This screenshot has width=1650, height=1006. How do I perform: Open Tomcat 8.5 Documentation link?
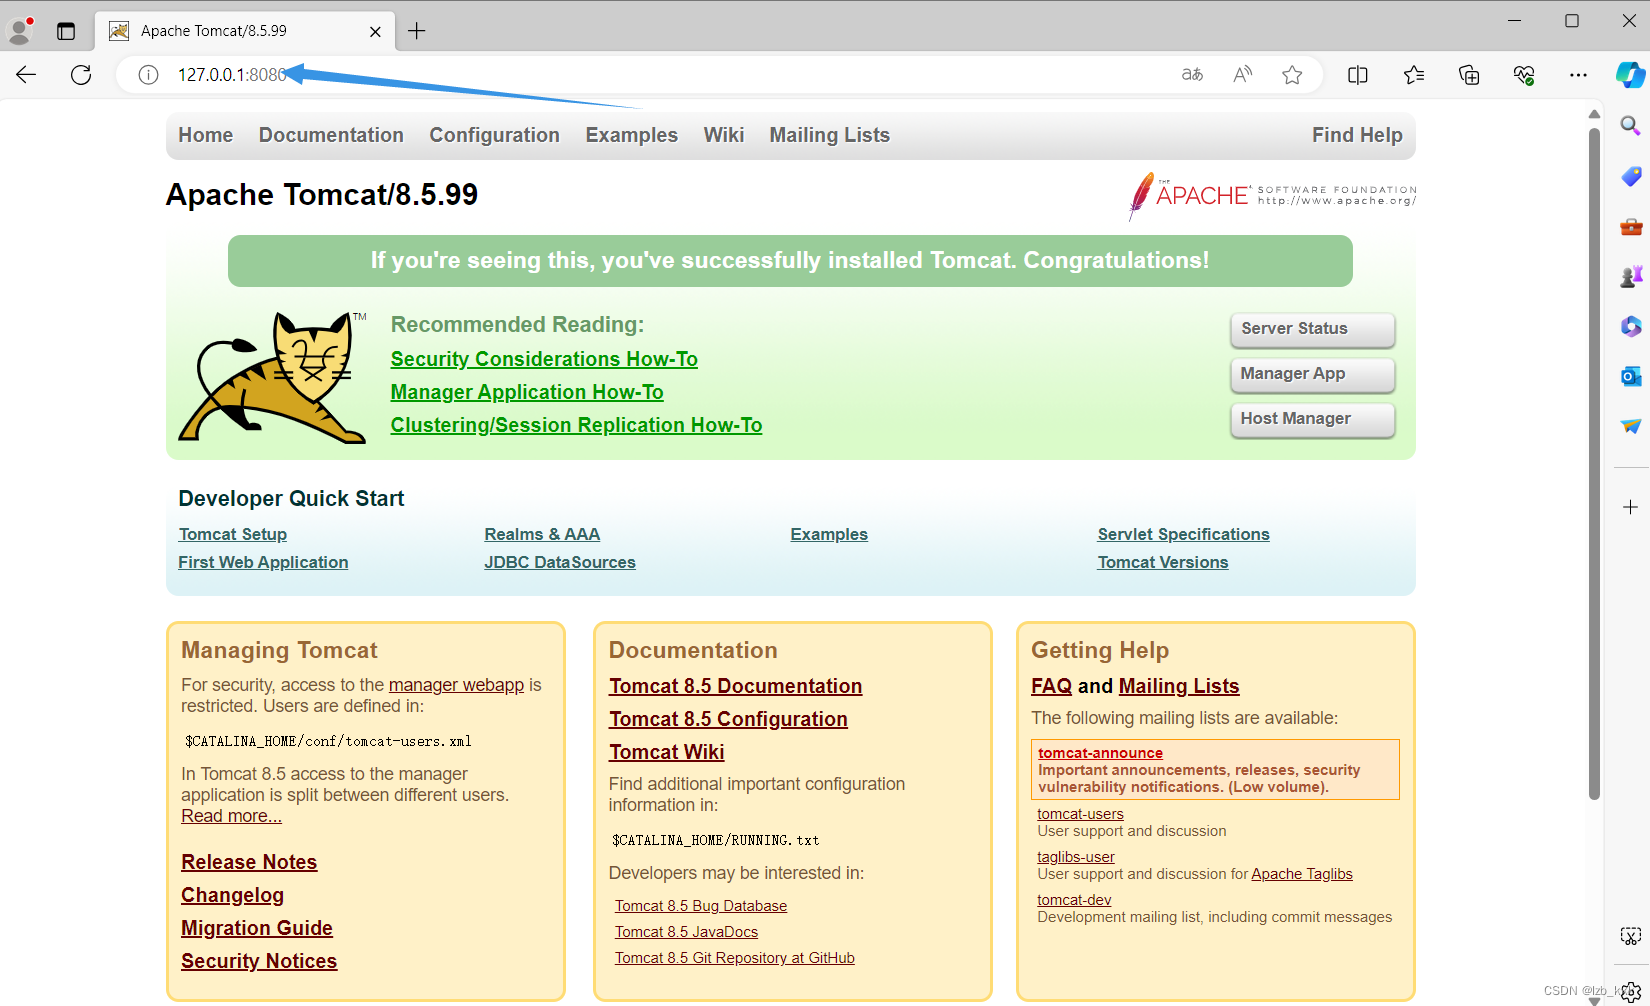tap(735, 686)
